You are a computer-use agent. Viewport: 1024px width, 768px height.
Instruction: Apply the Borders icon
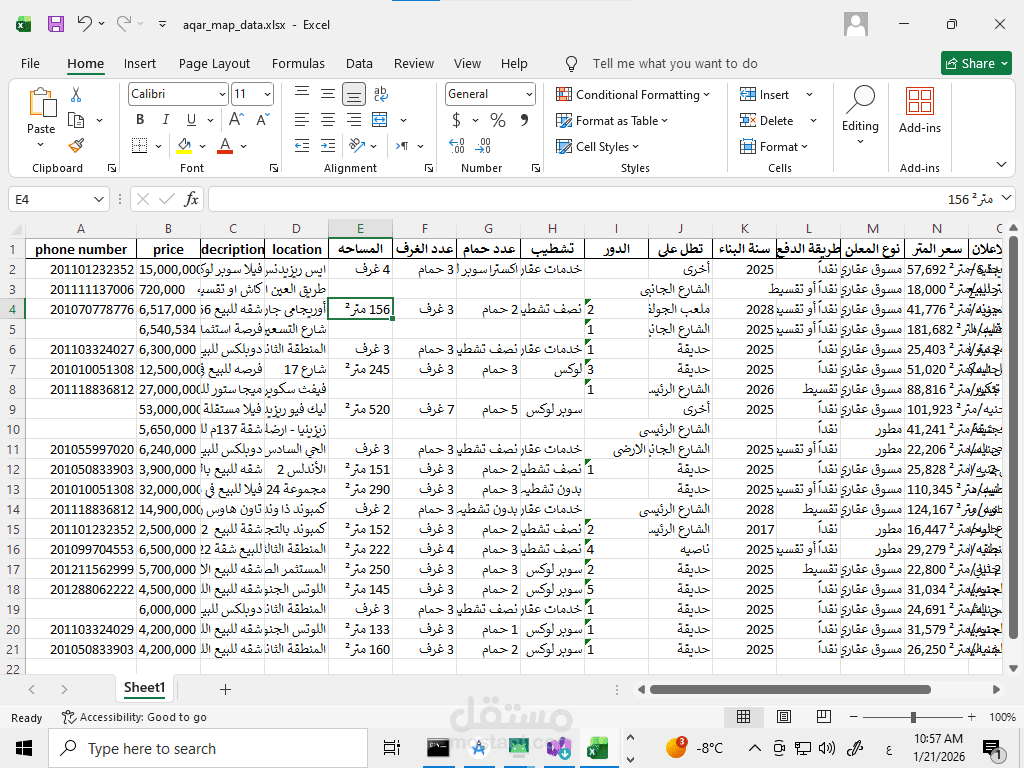139,146
